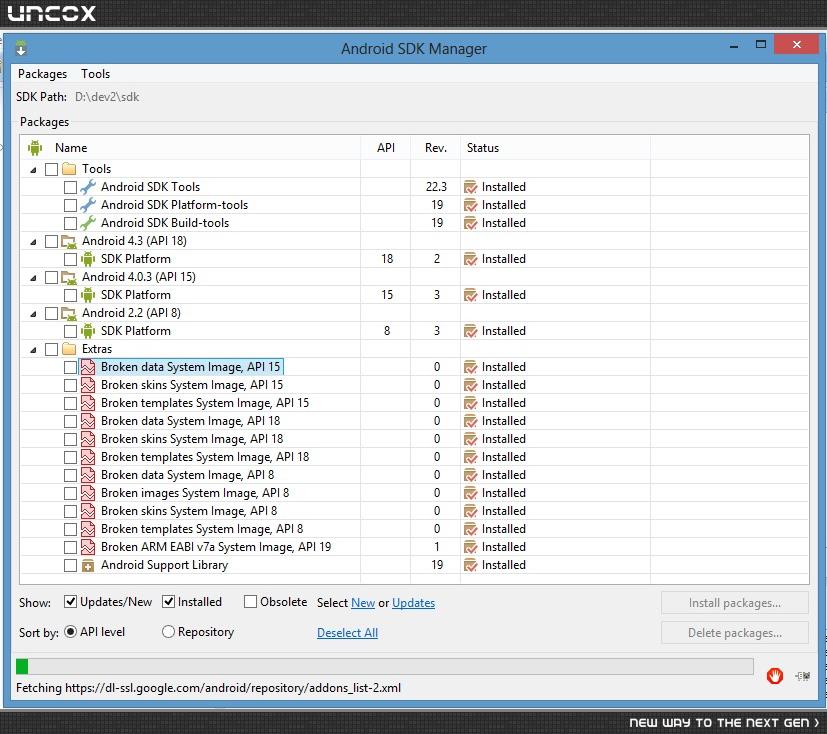
Task: Click the API column header
Action: point(386,148)
